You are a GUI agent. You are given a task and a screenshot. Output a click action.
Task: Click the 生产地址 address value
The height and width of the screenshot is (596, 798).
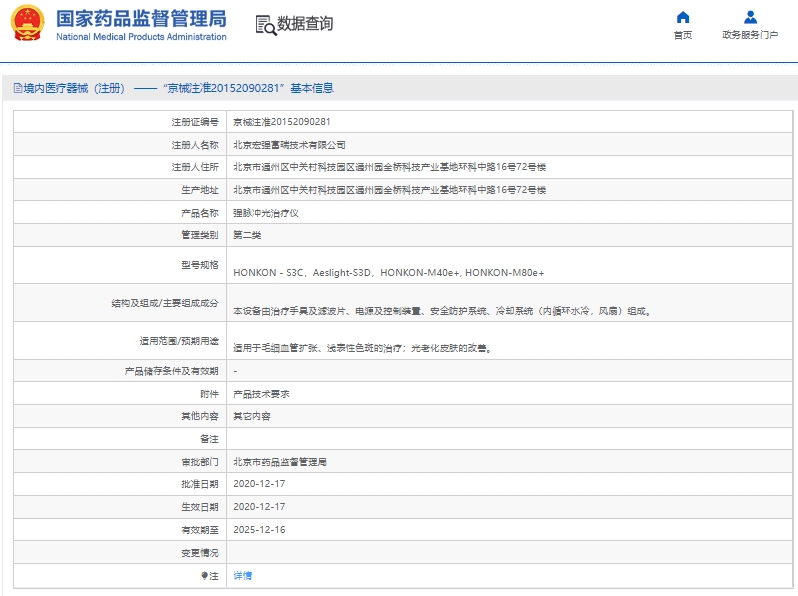389,190
